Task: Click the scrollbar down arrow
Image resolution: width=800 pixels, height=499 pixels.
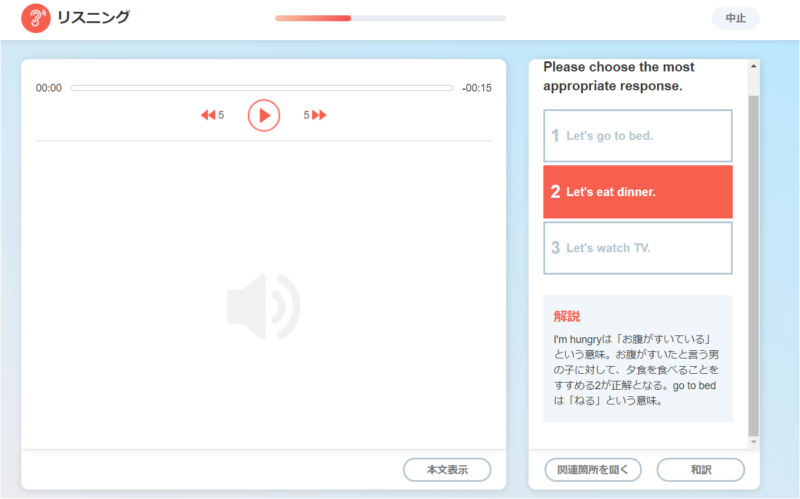Action: click(x=754, y=442)
